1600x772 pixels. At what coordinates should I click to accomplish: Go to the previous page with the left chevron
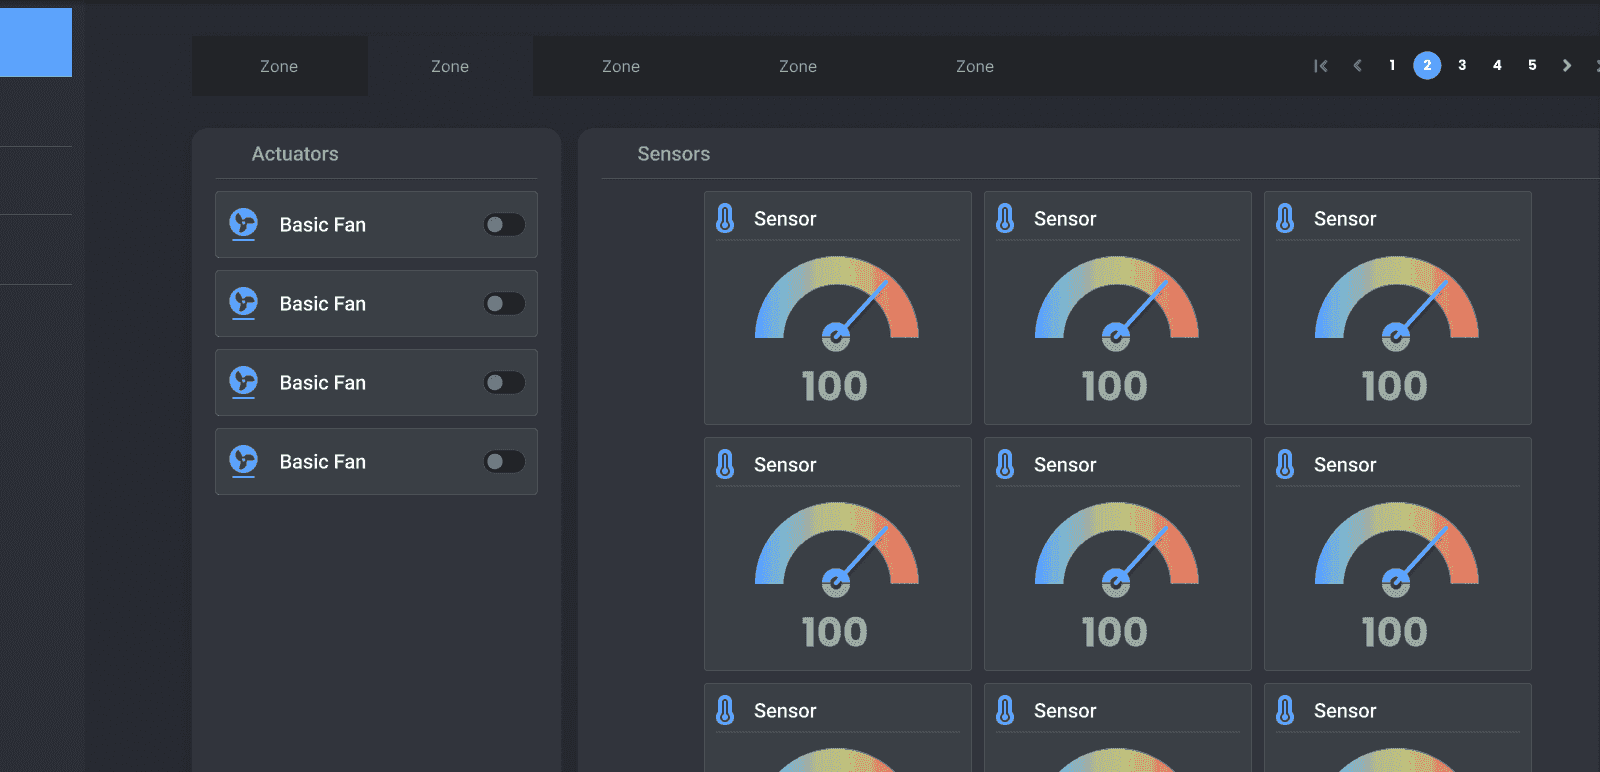coord(1357,66)
